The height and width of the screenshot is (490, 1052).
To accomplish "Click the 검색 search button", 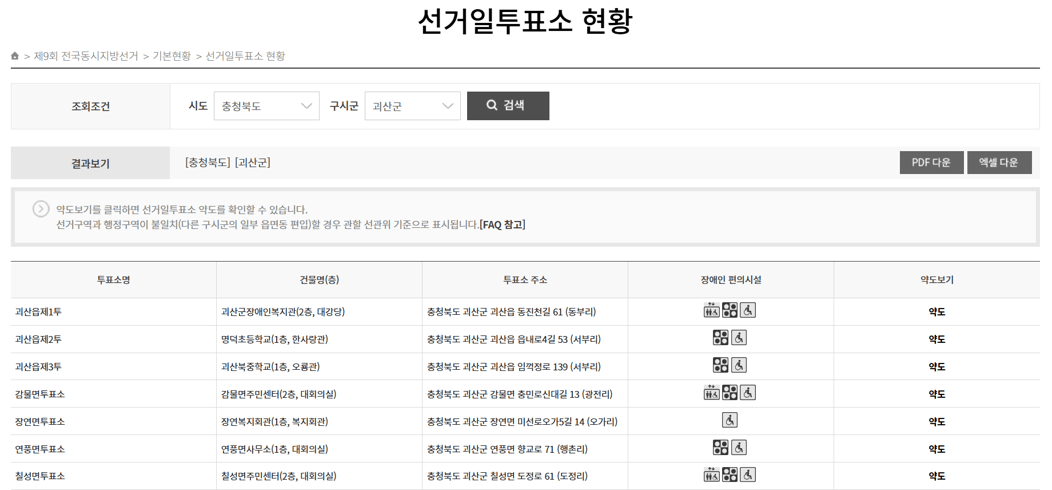I will pos(508,106).
